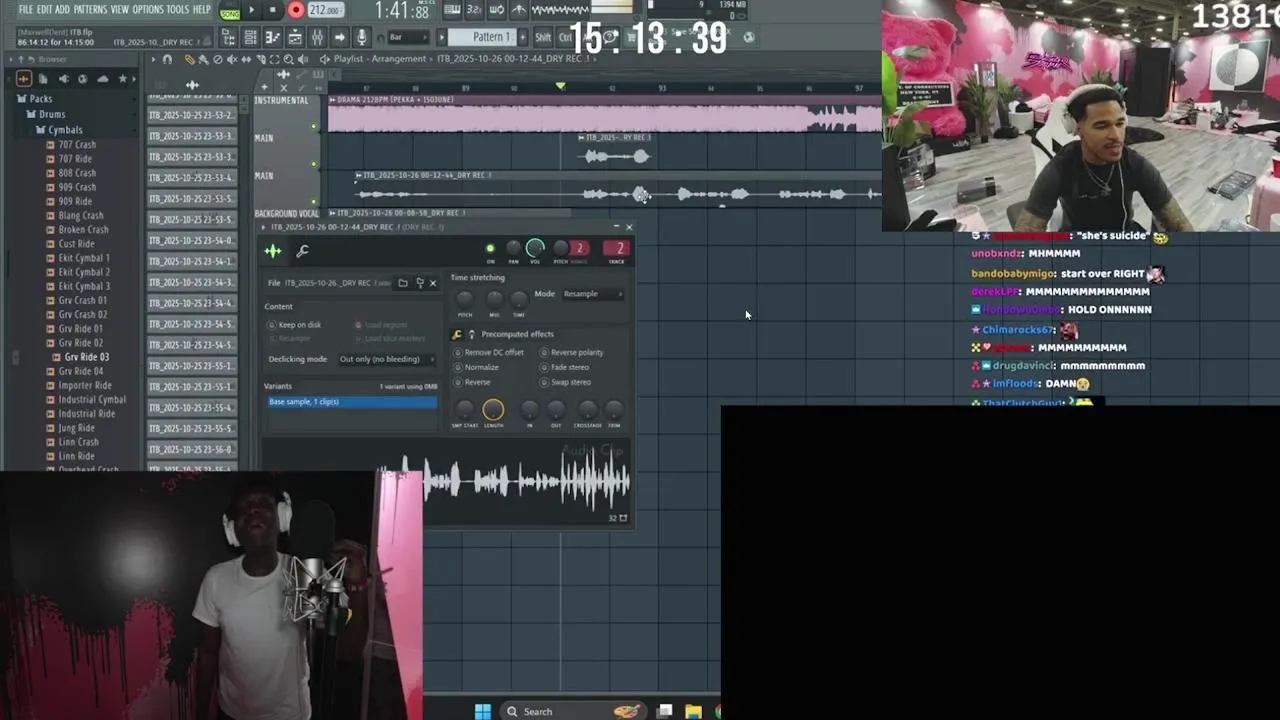Select the star favorites tab in browser
The height and width of the screenshot is (720, 1280).
[x=123, y=79]
